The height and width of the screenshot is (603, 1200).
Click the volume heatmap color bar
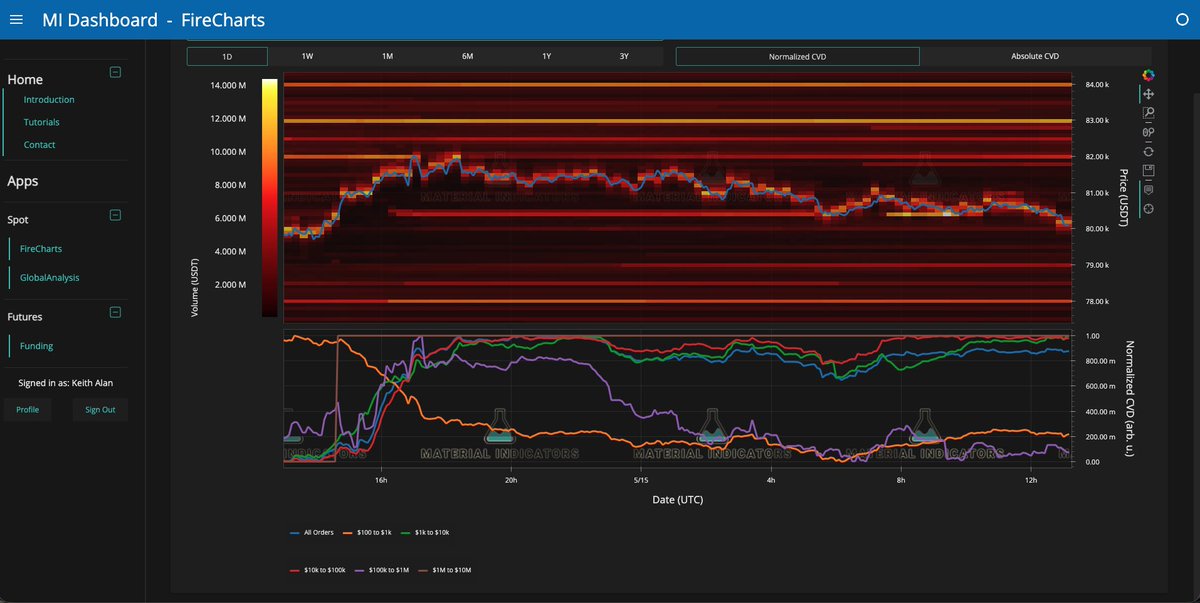(x=269, y=198)
